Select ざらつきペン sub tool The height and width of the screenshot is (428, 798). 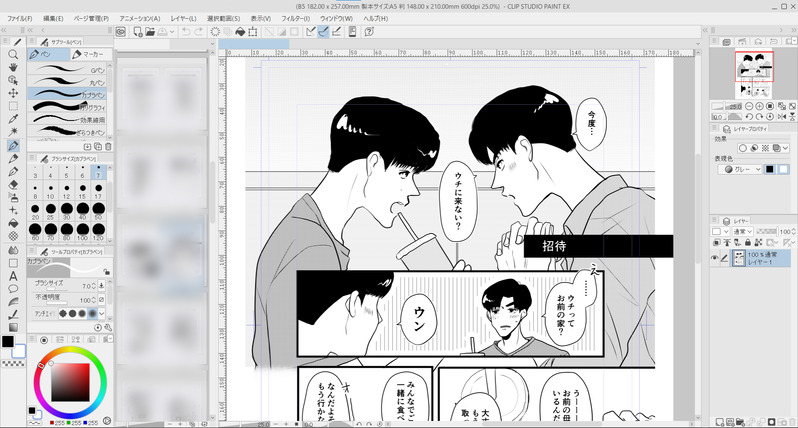tap(67, 132)
